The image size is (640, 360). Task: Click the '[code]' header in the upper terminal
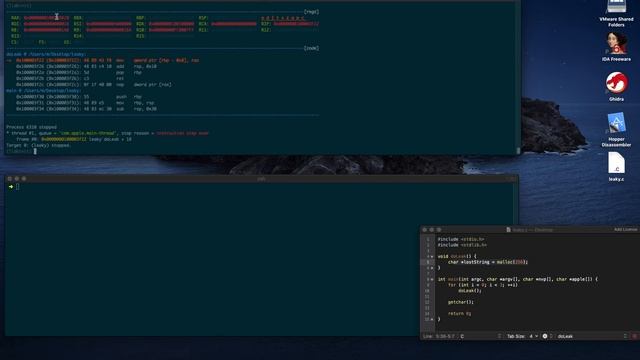pos(311,48)
